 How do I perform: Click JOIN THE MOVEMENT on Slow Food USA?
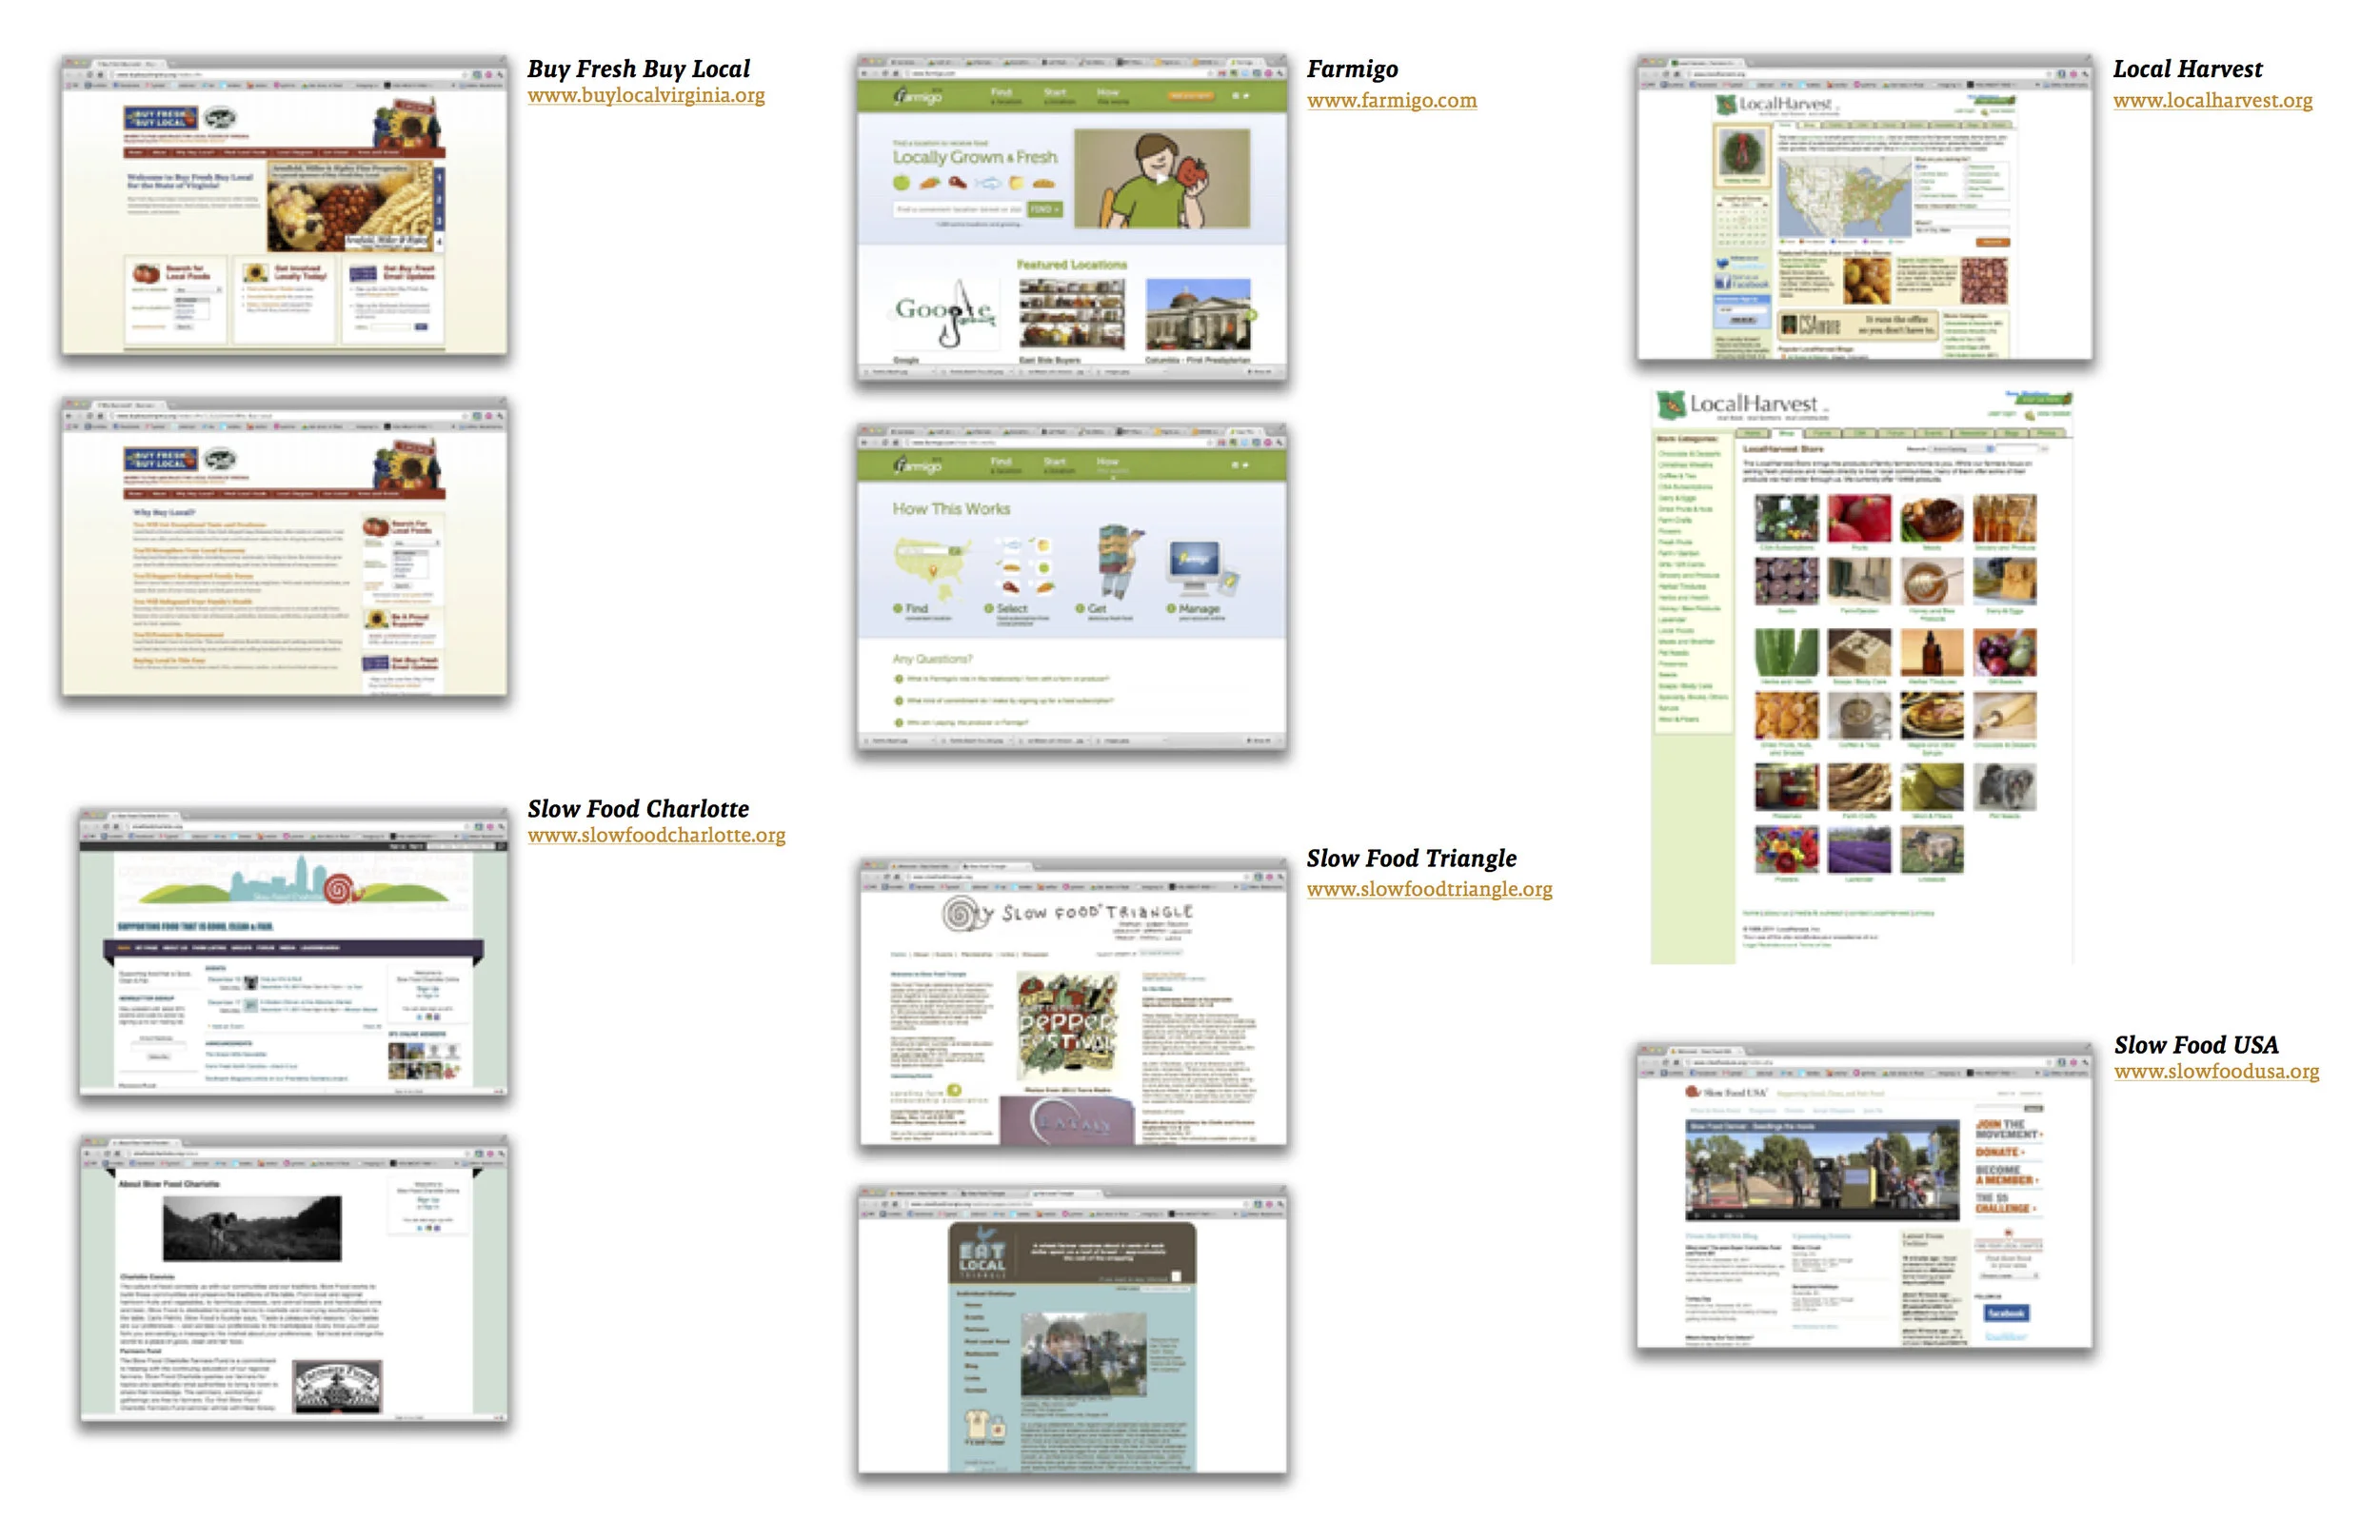point(2008,1129)
